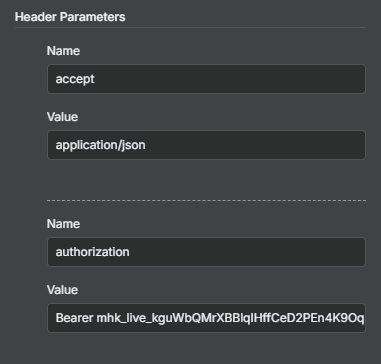Place cursor on the word 'accept'
This screenshot has height=364, width=381.
click(x=75, y=80)
